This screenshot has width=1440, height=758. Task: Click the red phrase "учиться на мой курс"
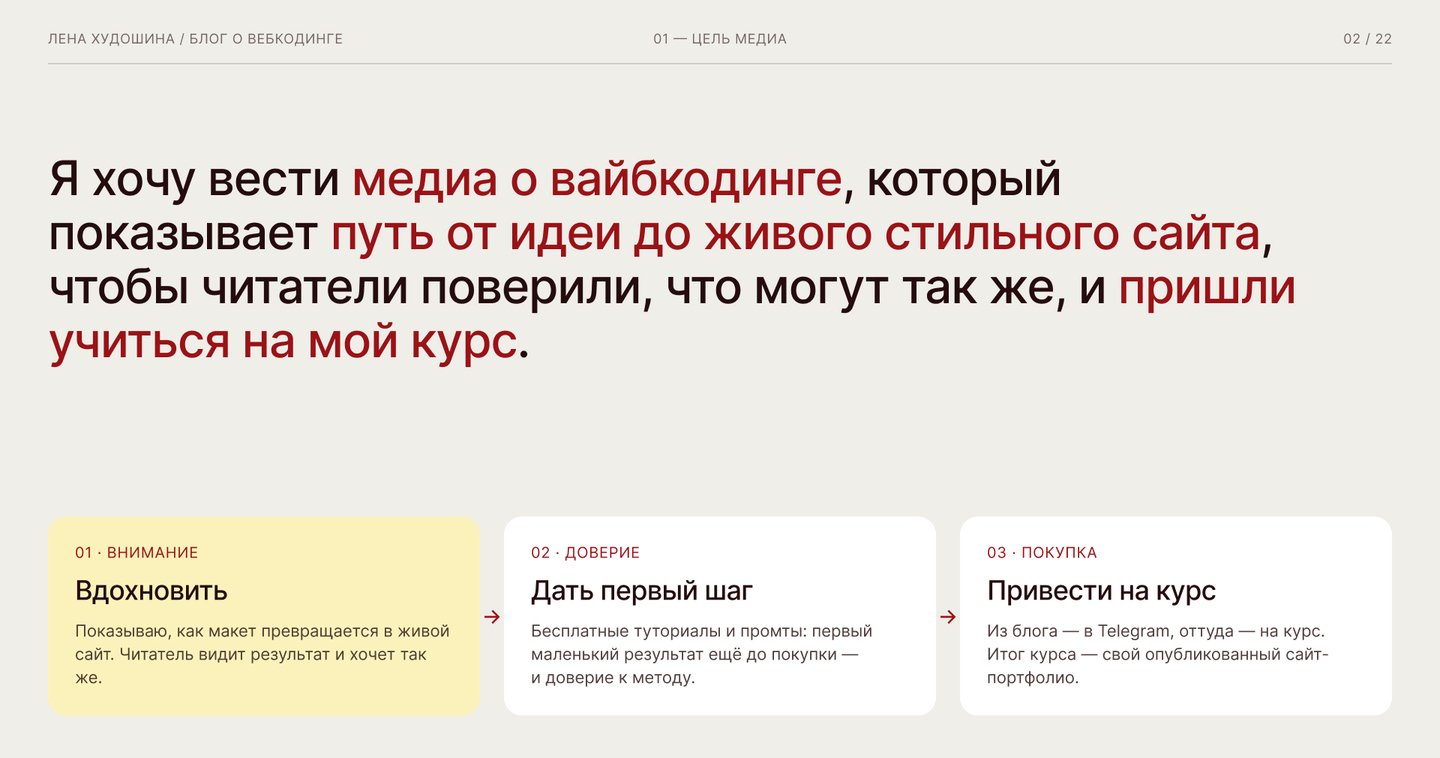pos(283,342)
